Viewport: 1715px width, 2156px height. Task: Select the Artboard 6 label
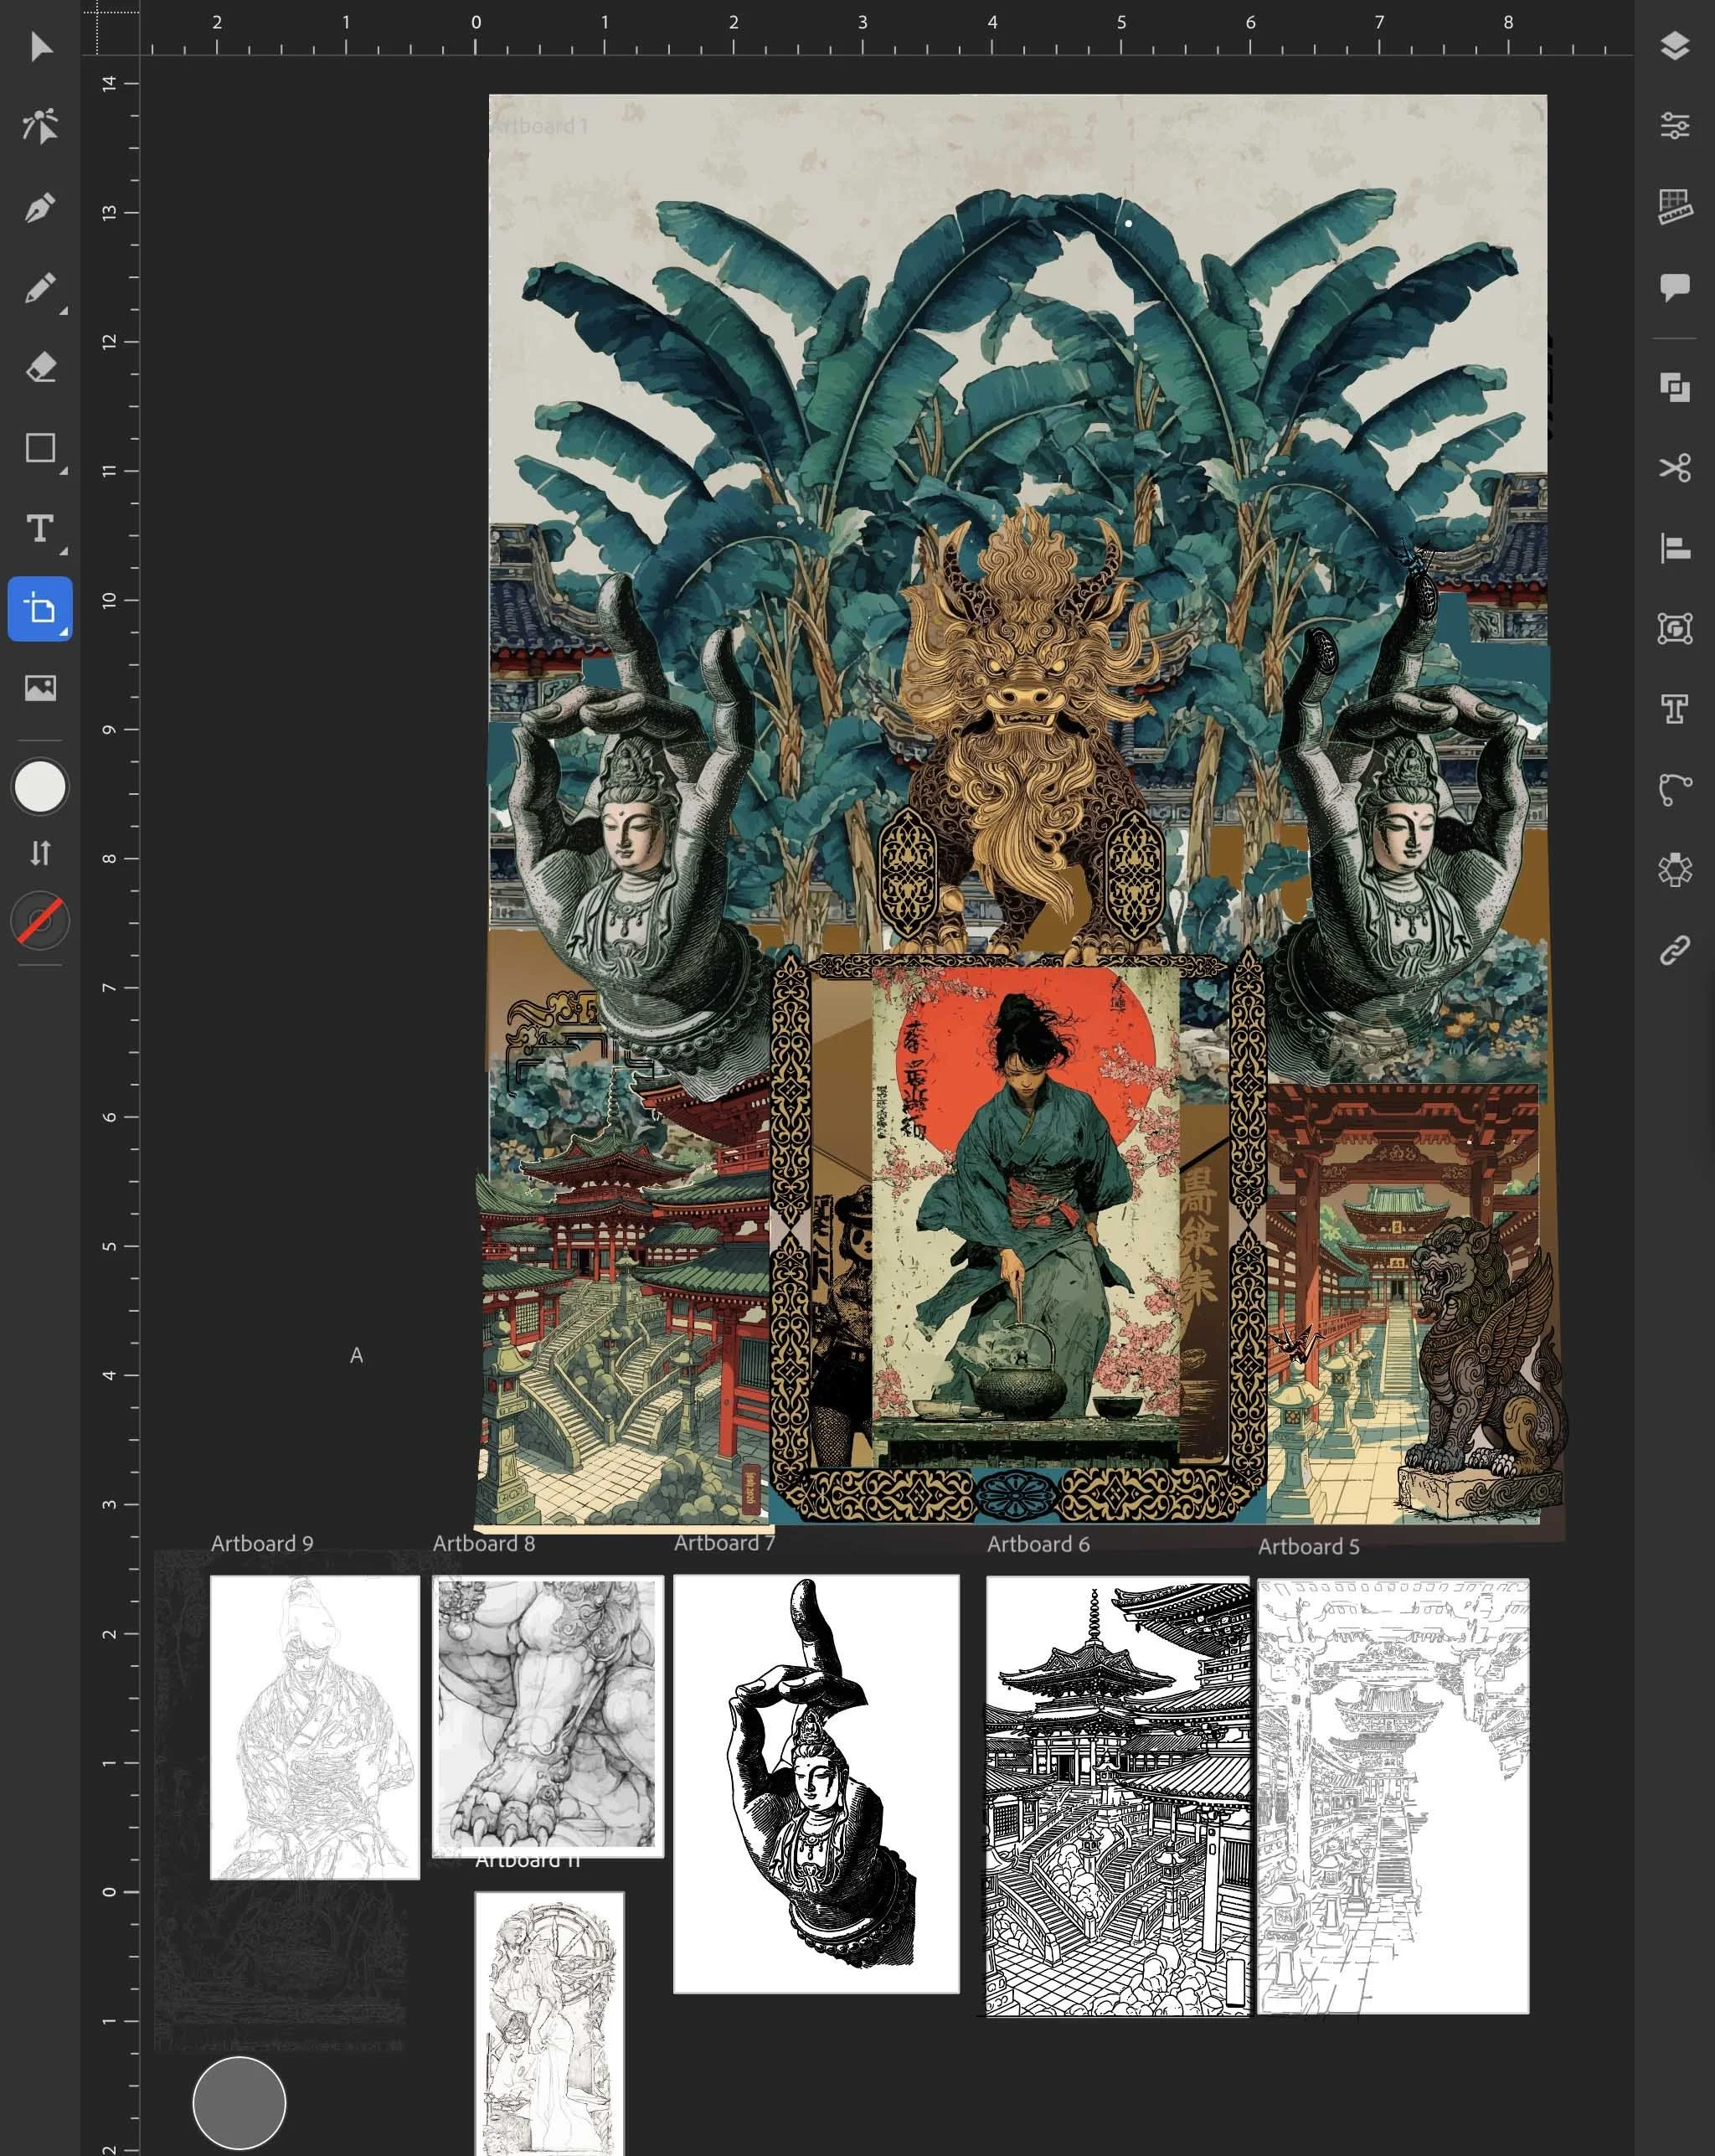click(x=1038, y=1544)
